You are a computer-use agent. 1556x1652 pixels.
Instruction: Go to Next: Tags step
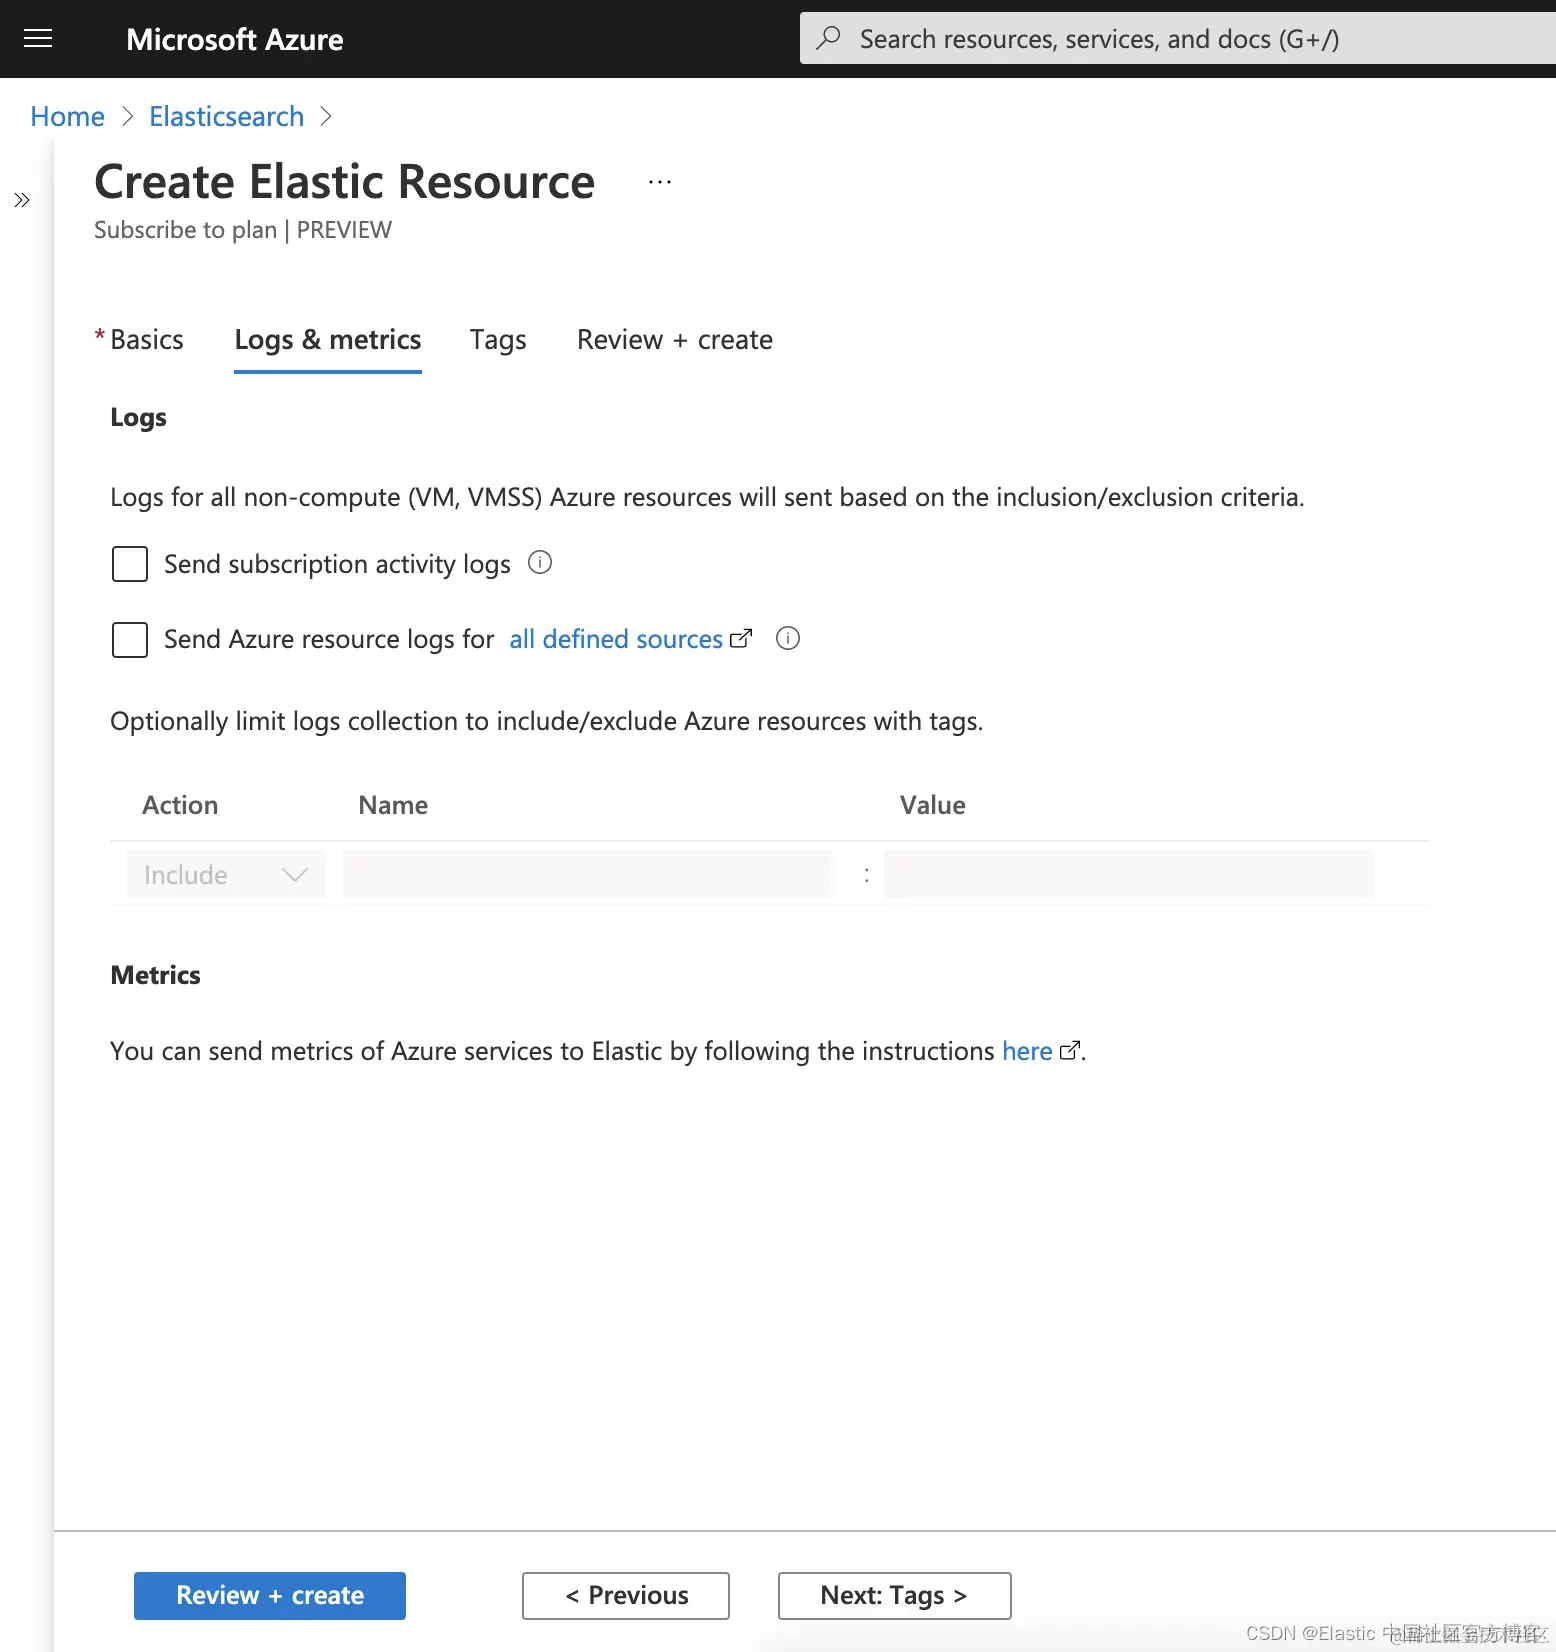tap(894, 1595)
